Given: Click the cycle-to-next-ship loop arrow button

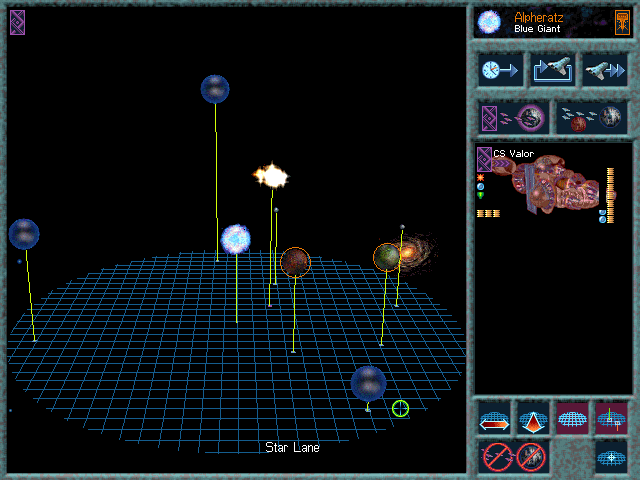Looking at the screenshot, I should pyautogui.click(x=552, y=70).
